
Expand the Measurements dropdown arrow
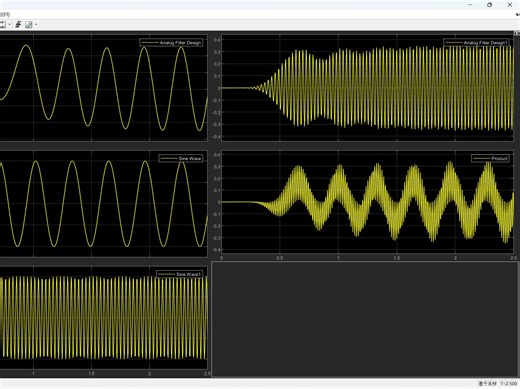[x=36, y=24]
